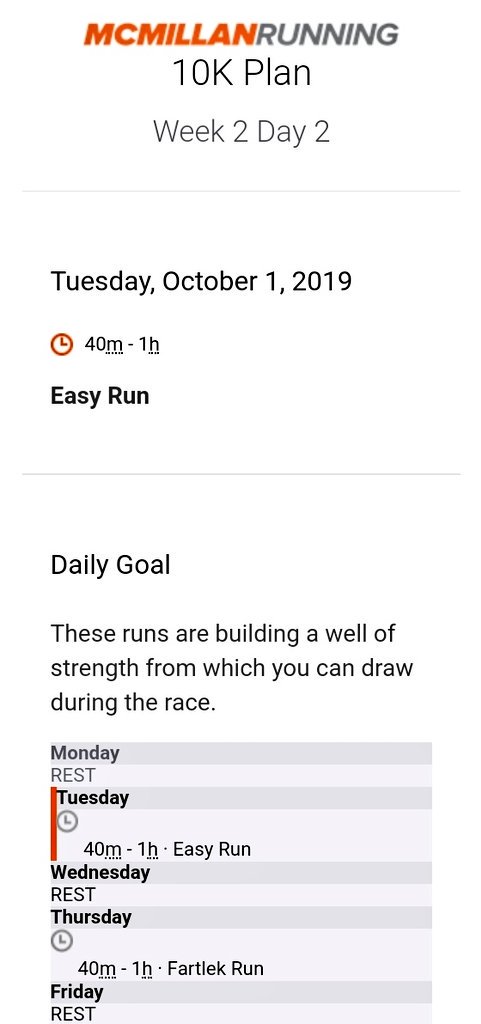Click the orange marker bar beside Tuesday
The height and width of the screenshot is (1024, 481).
pos(54,824)
